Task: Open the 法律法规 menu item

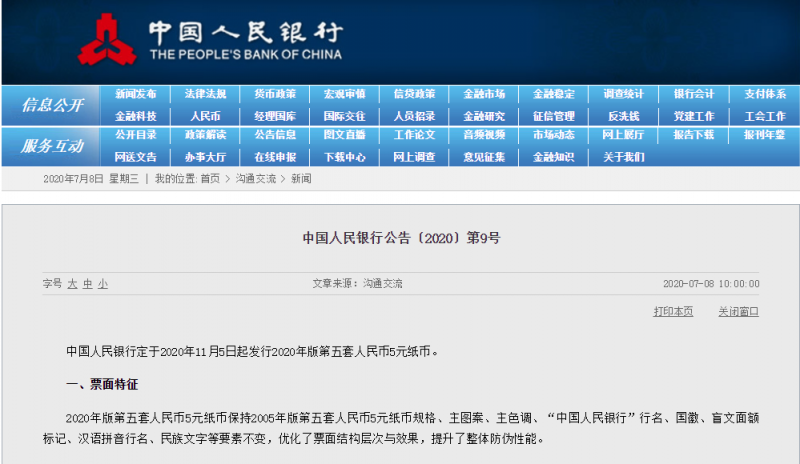Action: pyautogui.click(x=205, y=94)
